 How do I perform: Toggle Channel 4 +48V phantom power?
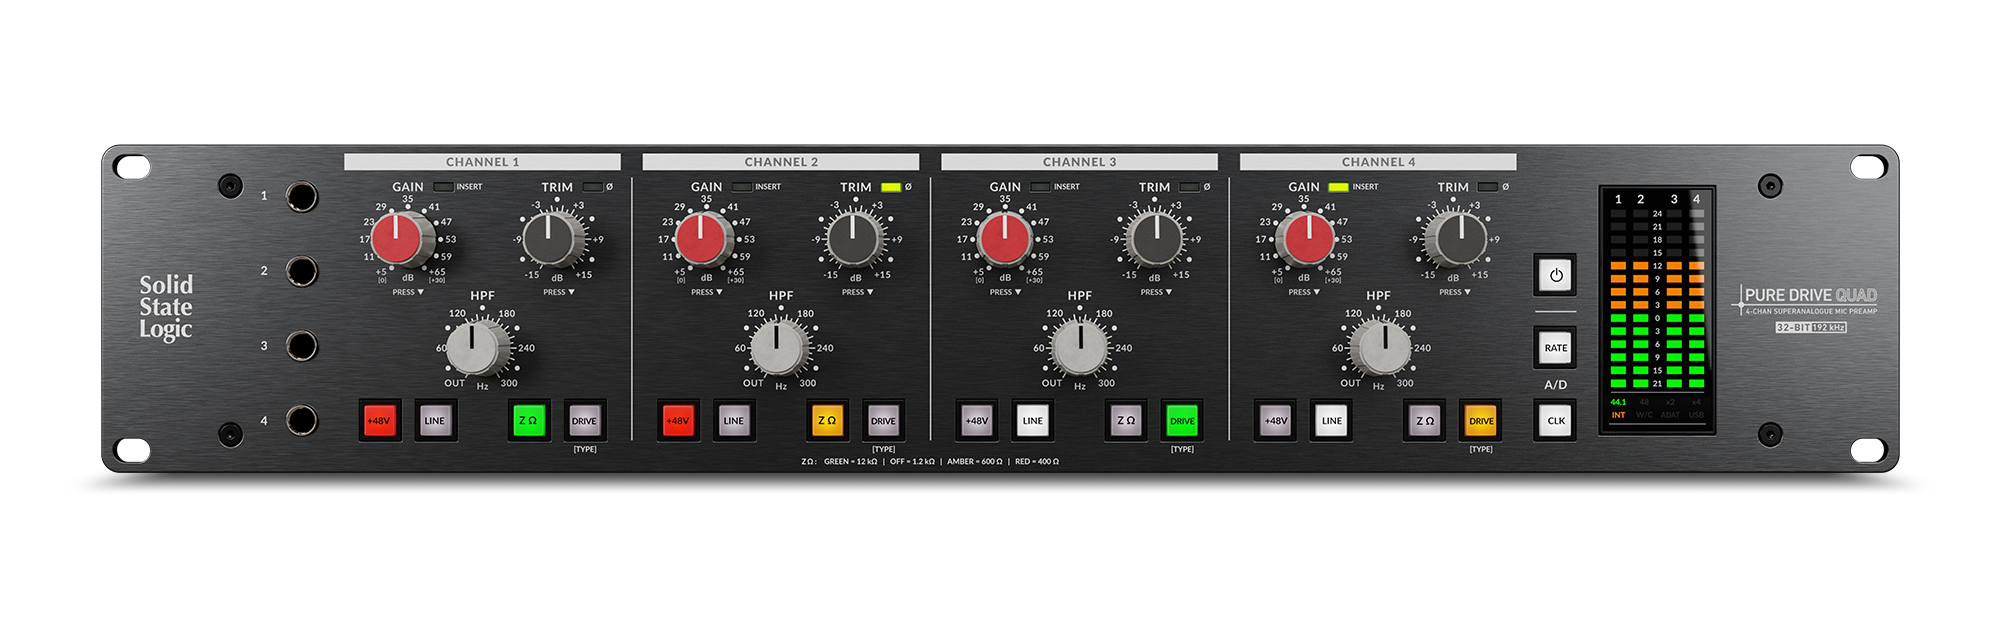coord(1276,421)
